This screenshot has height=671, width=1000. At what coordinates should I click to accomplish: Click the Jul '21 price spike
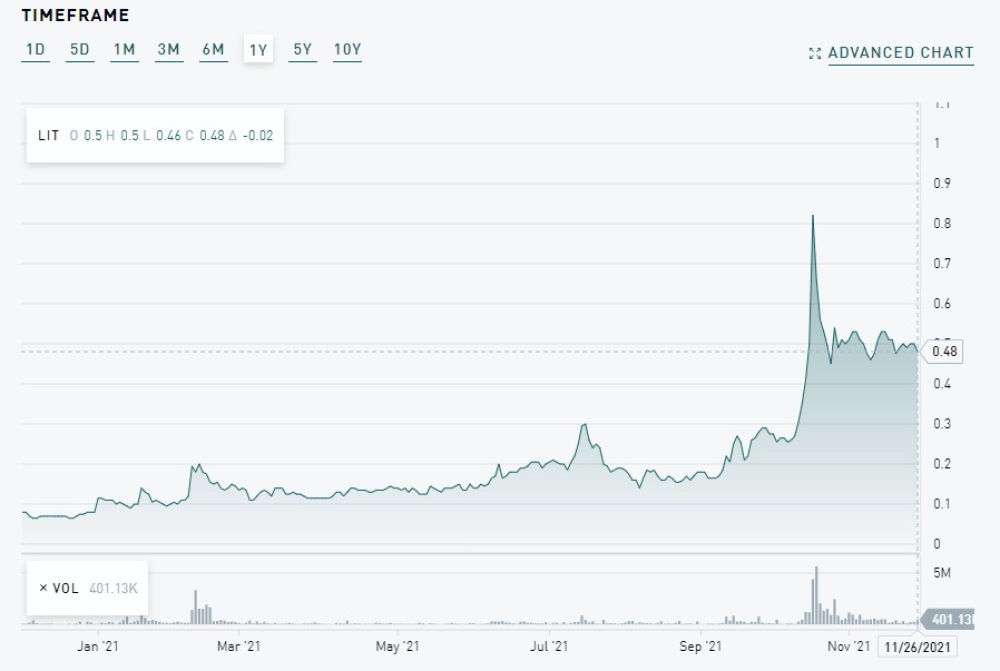point(584,425)
